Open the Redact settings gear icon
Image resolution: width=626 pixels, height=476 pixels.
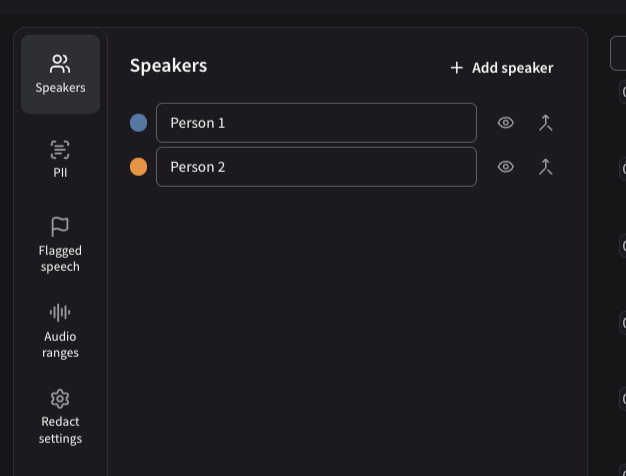[x=60, y=399]
